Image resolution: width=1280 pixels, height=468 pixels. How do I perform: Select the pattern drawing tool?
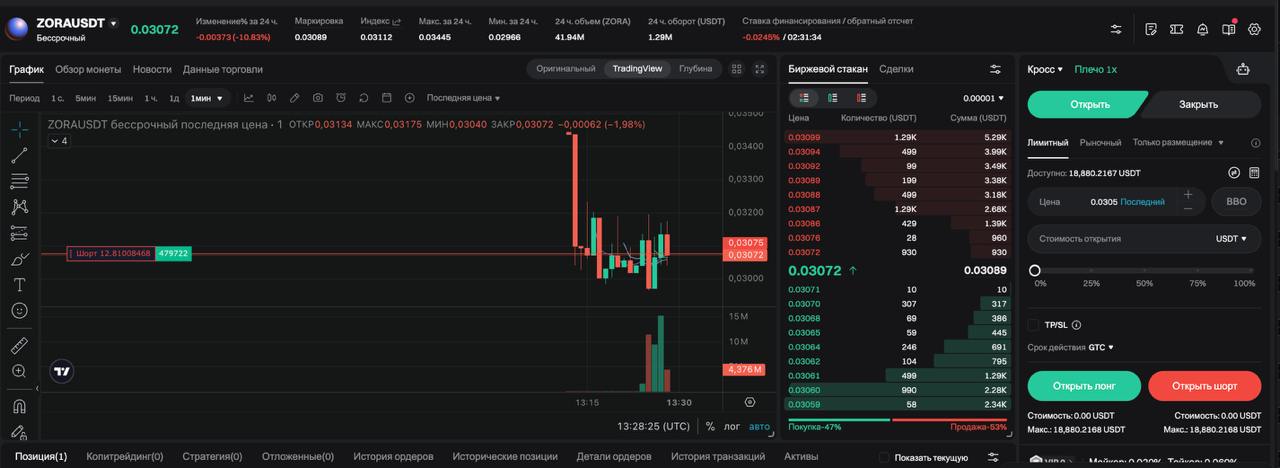pyautogui.click(x=19, y=207)
